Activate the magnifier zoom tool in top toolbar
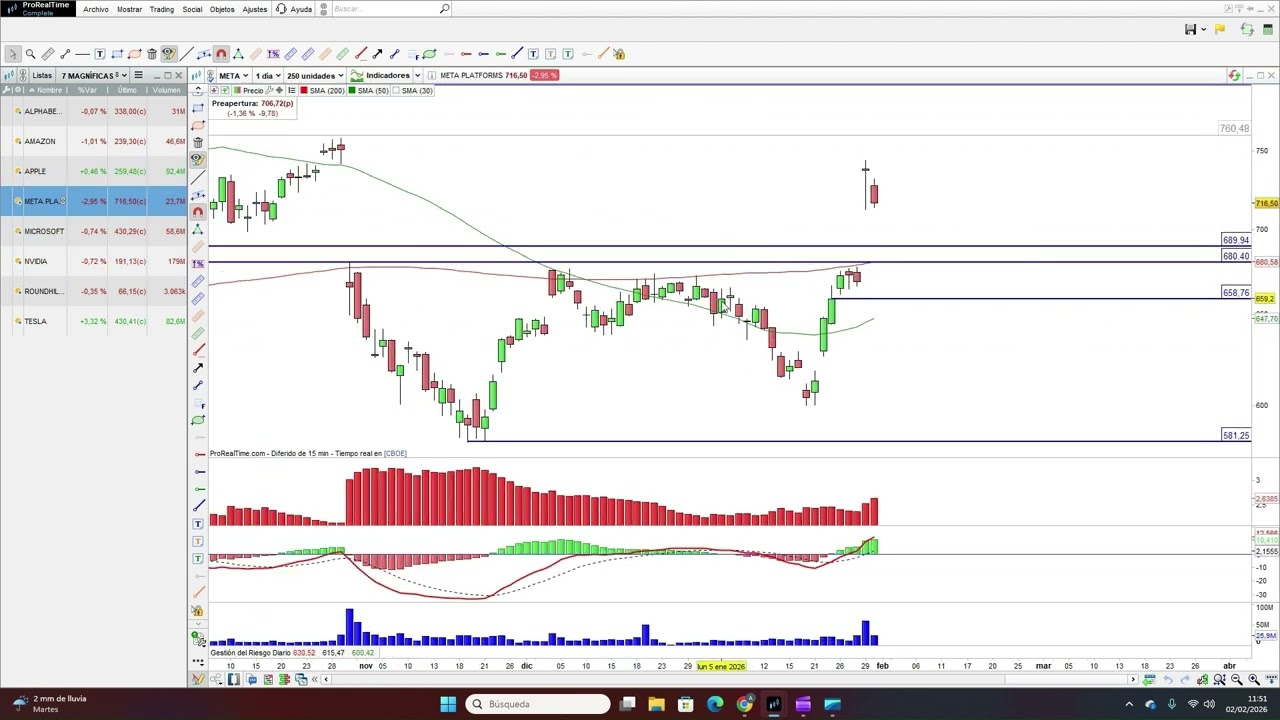 (x=30, y=54)
